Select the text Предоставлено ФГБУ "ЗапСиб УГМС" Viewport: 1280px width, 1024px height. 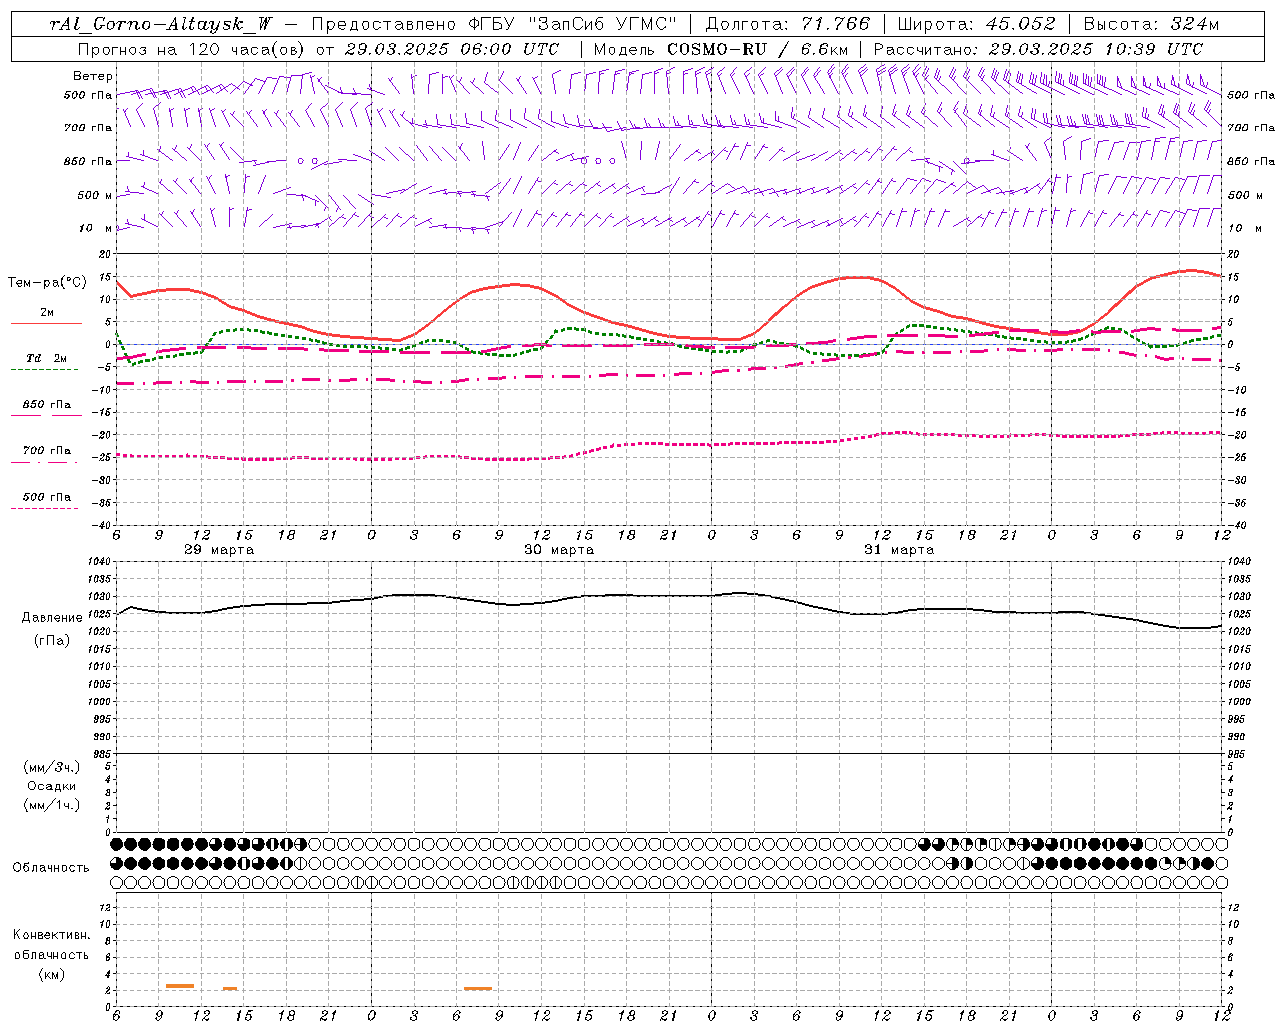[x=495, y=24]
